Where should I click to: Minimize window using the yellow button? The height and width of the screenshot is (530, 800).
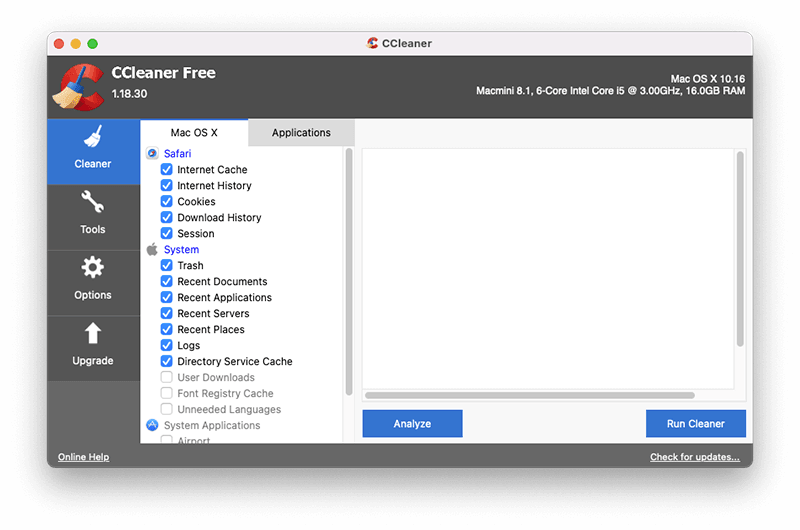(x=76, y=44)
